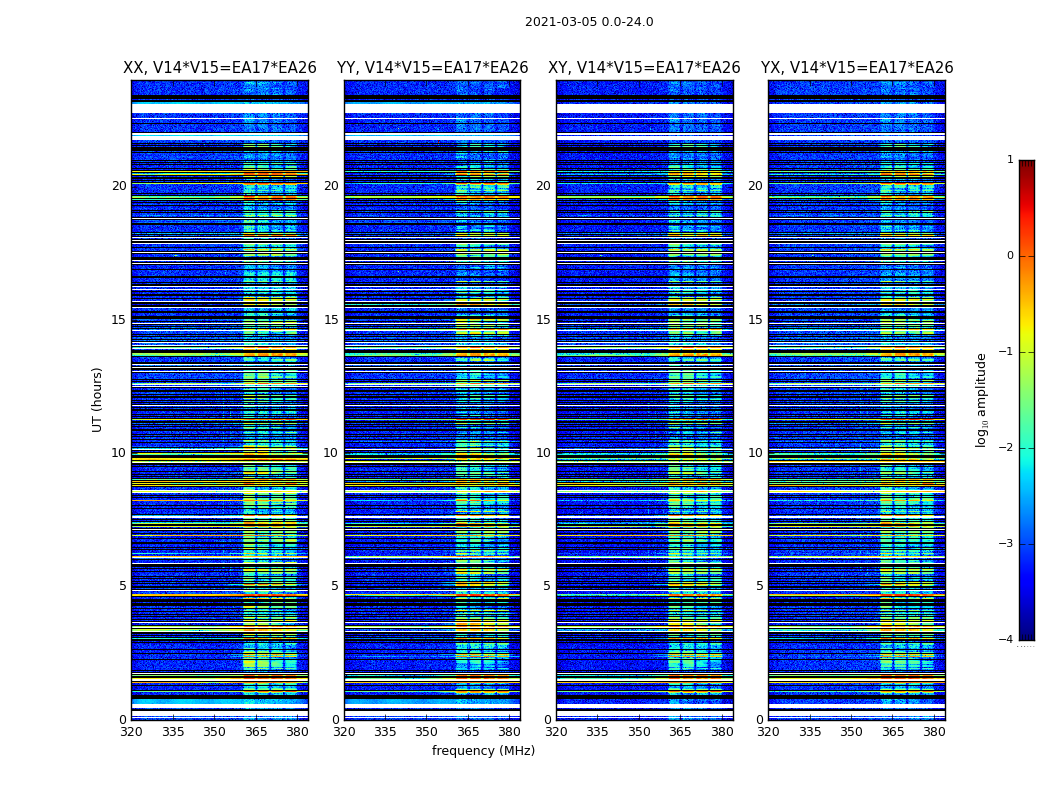1050x800 pixels.
Task: Select the XY polarization plot title
Action: coord(644,68)
